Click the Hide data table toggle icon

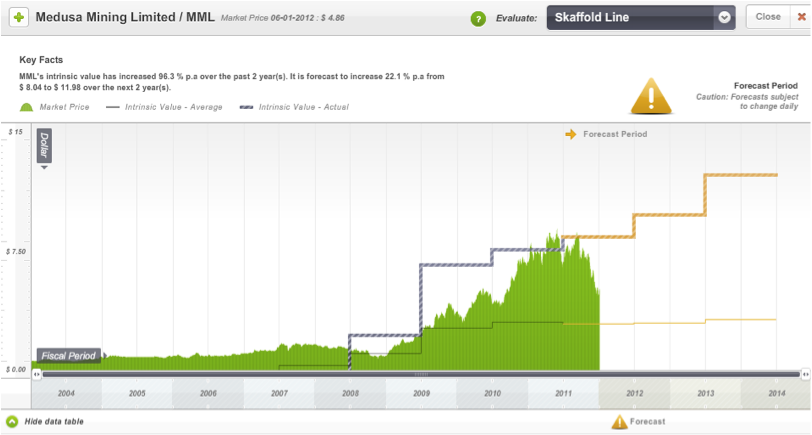coord(12,422)
